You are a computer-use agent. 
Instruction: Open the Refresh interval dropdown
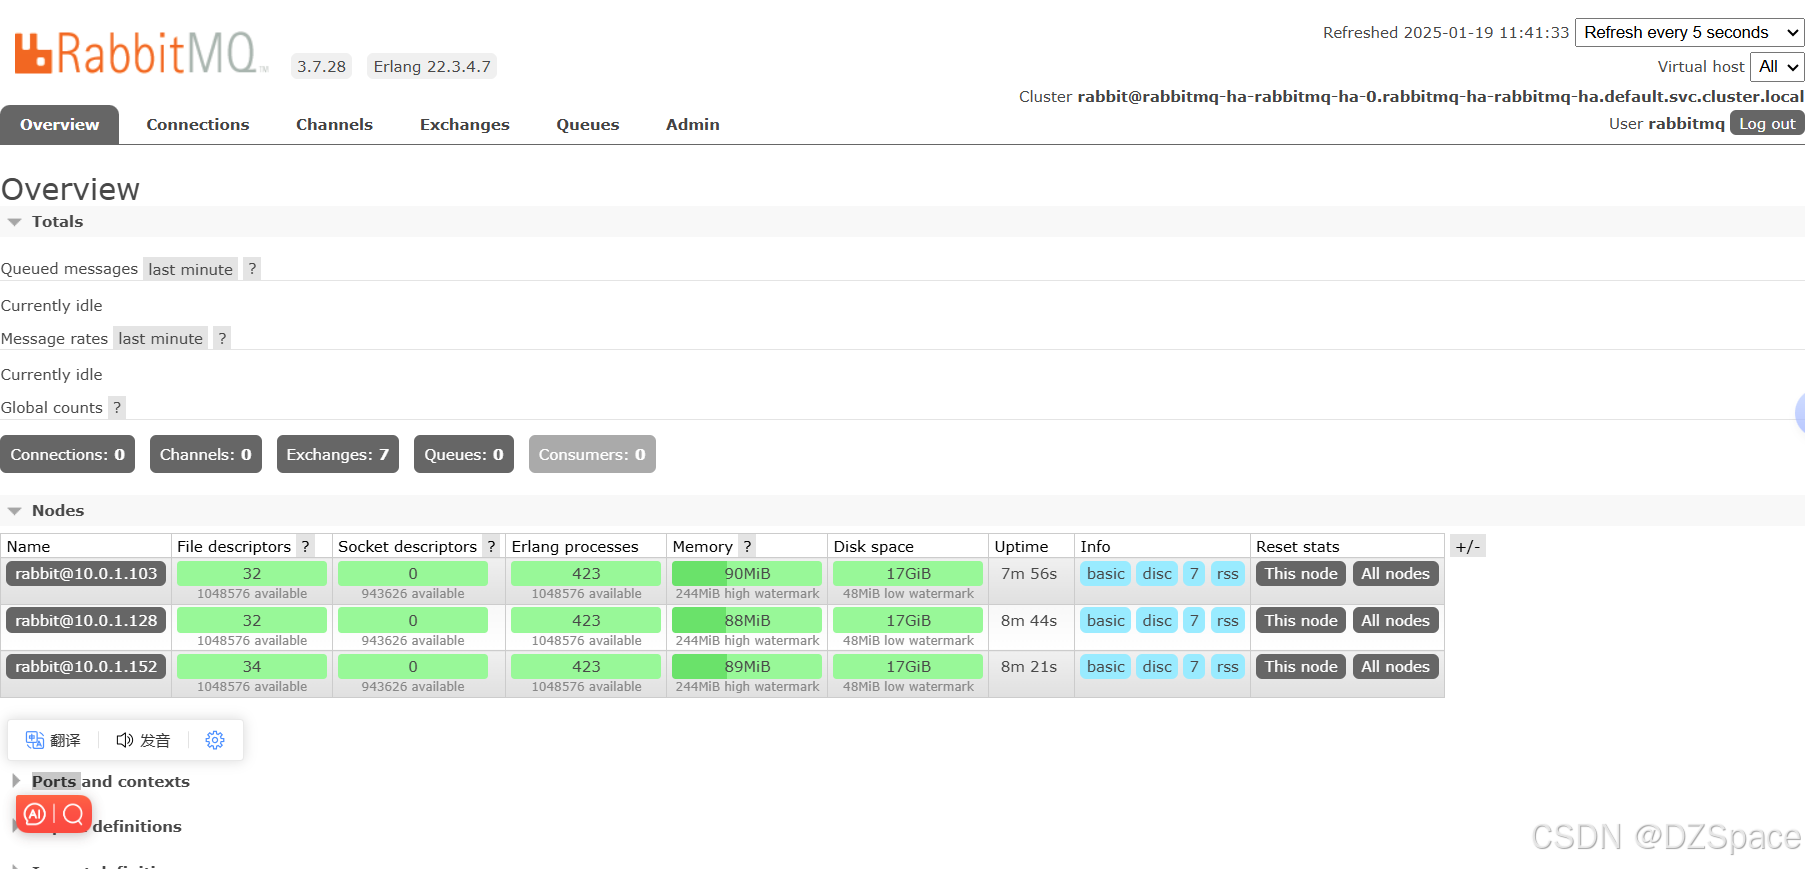[x=1689, y=32]
